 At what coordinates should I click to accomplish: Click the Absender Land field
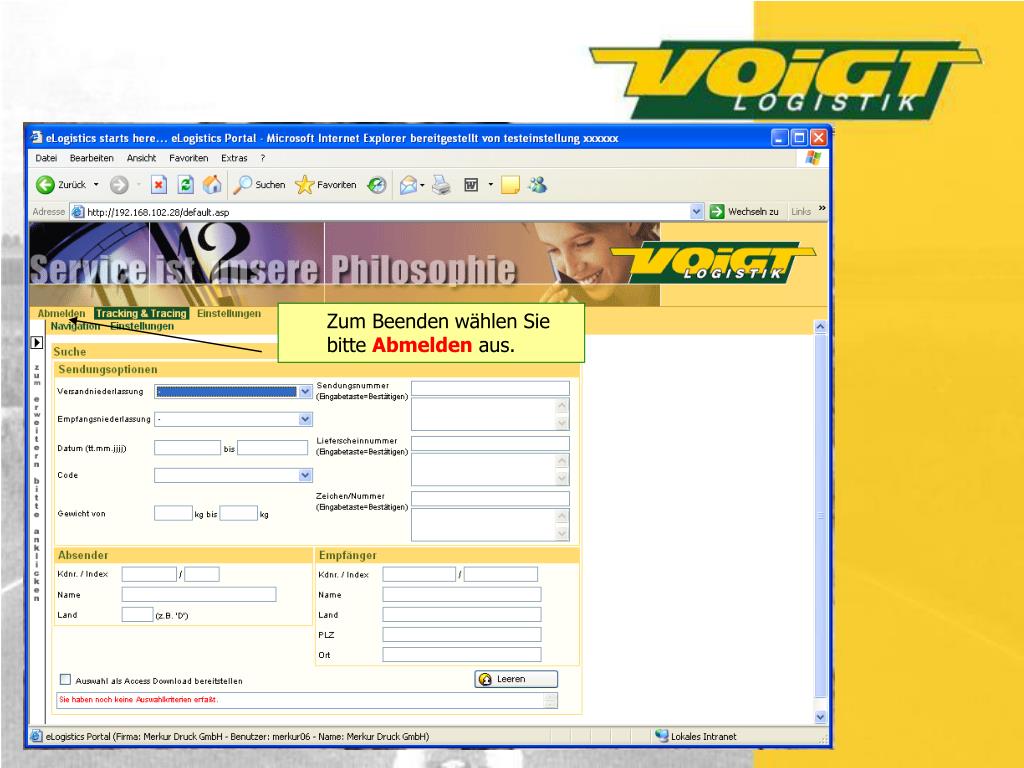[x=137, y=615]
